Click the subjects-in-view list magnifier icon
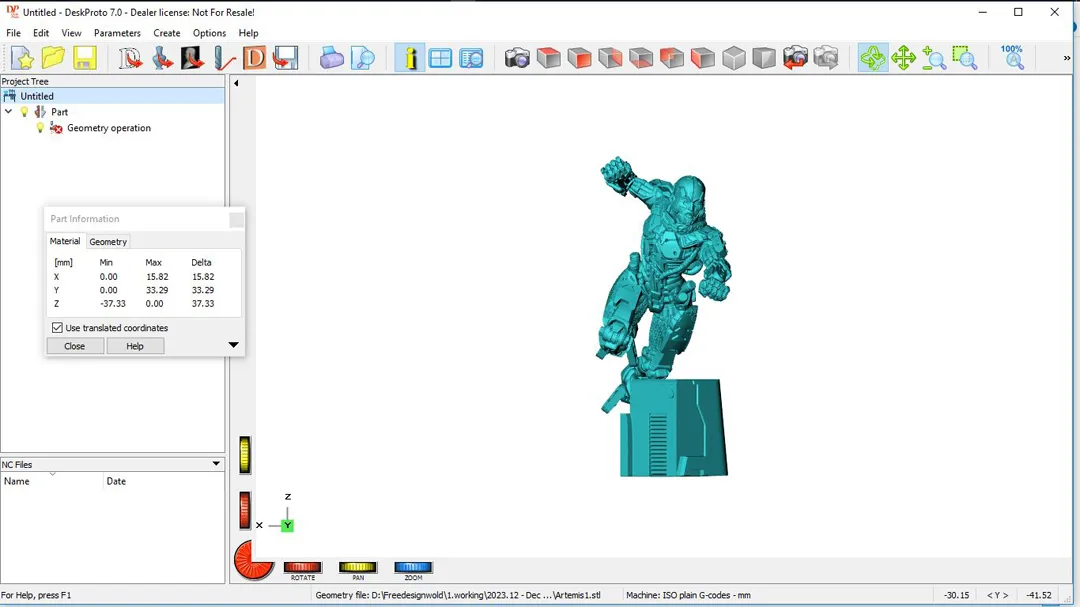Viewport: 1080px width, 607px height. click(x=471, y=59)
